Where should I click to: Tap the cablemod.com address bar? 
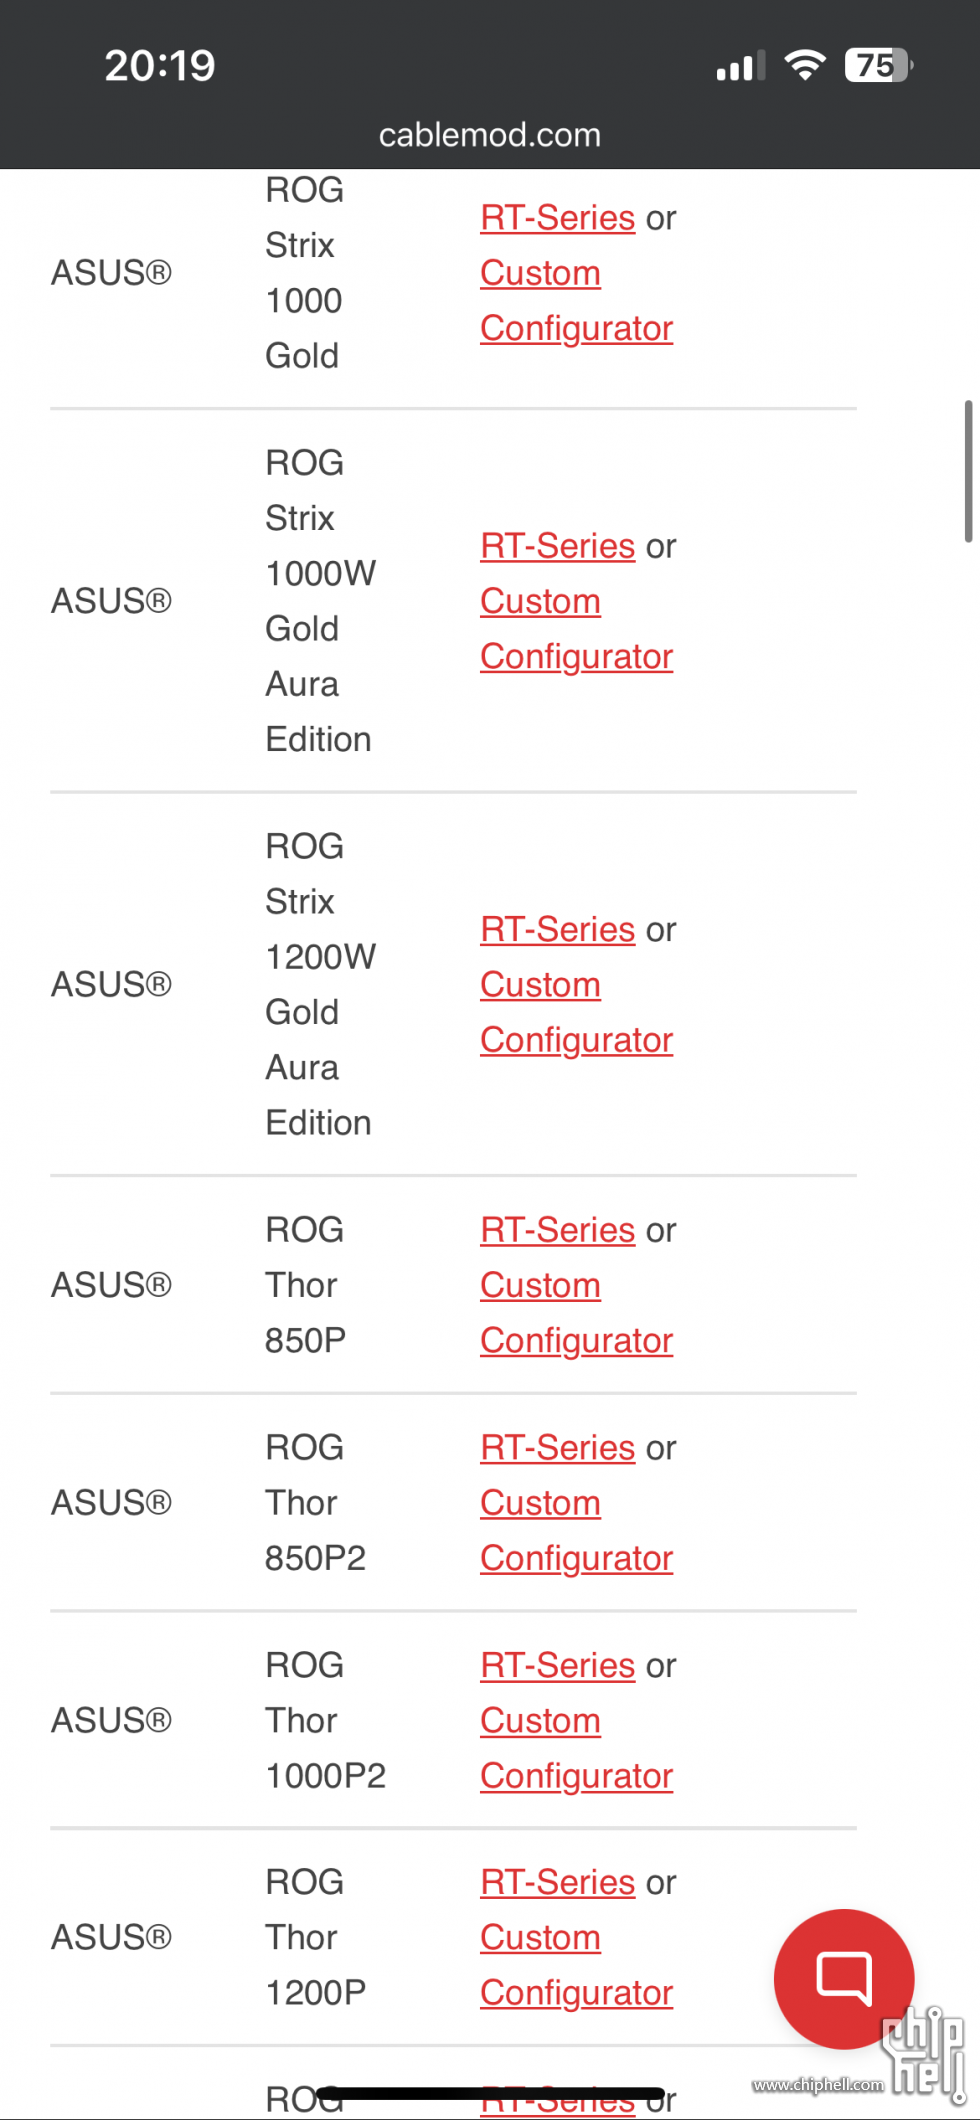coord(490,134)
